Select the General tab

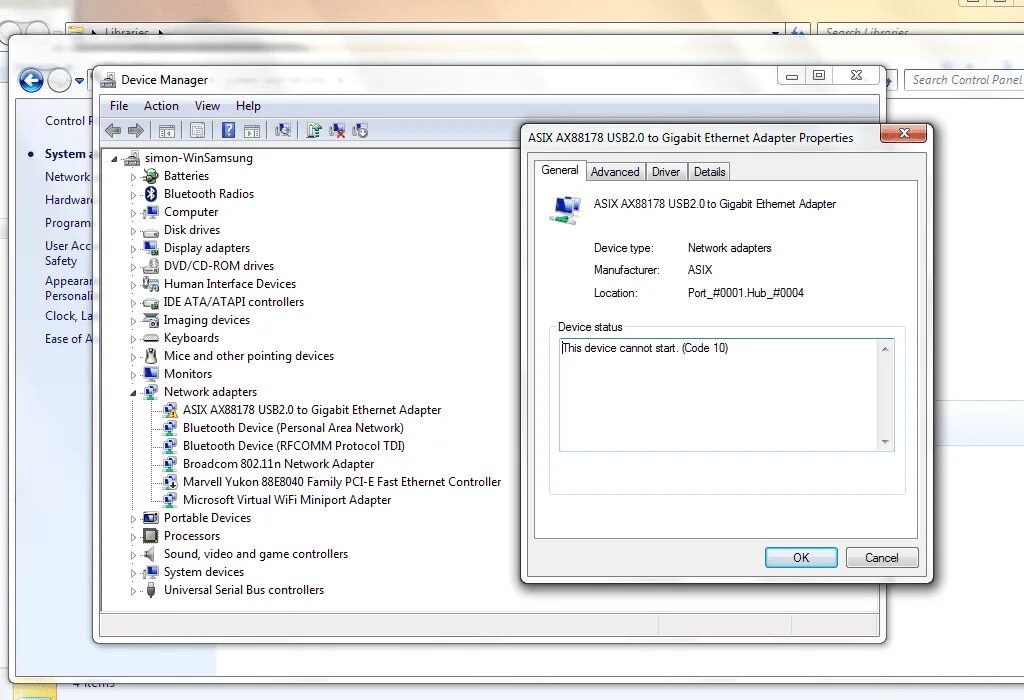tap(560, 170)
